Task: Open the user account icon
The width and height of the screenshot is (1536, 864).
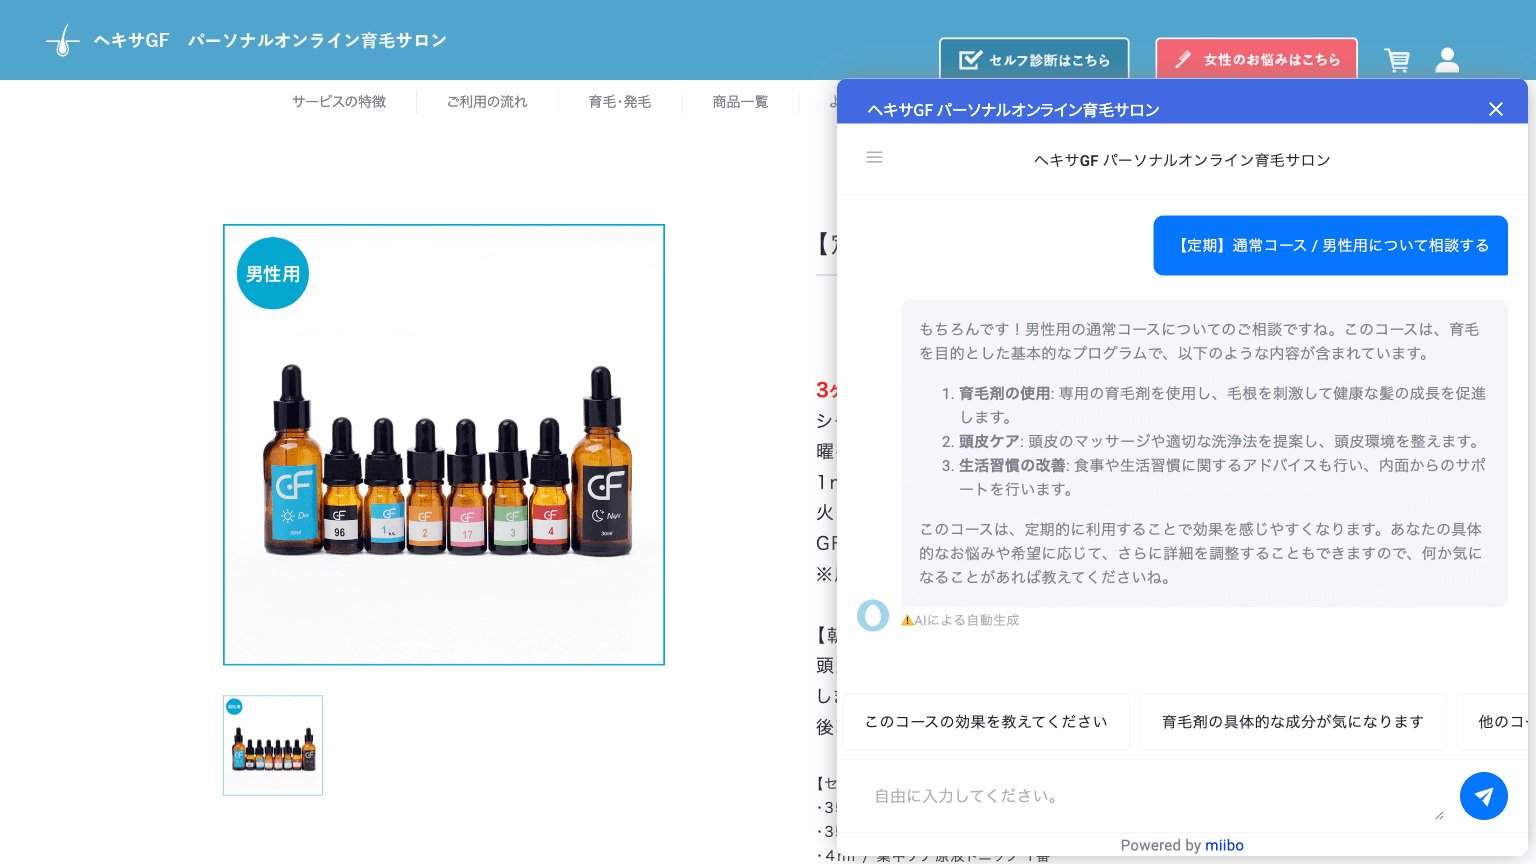Action: (x=1447, y=60)
